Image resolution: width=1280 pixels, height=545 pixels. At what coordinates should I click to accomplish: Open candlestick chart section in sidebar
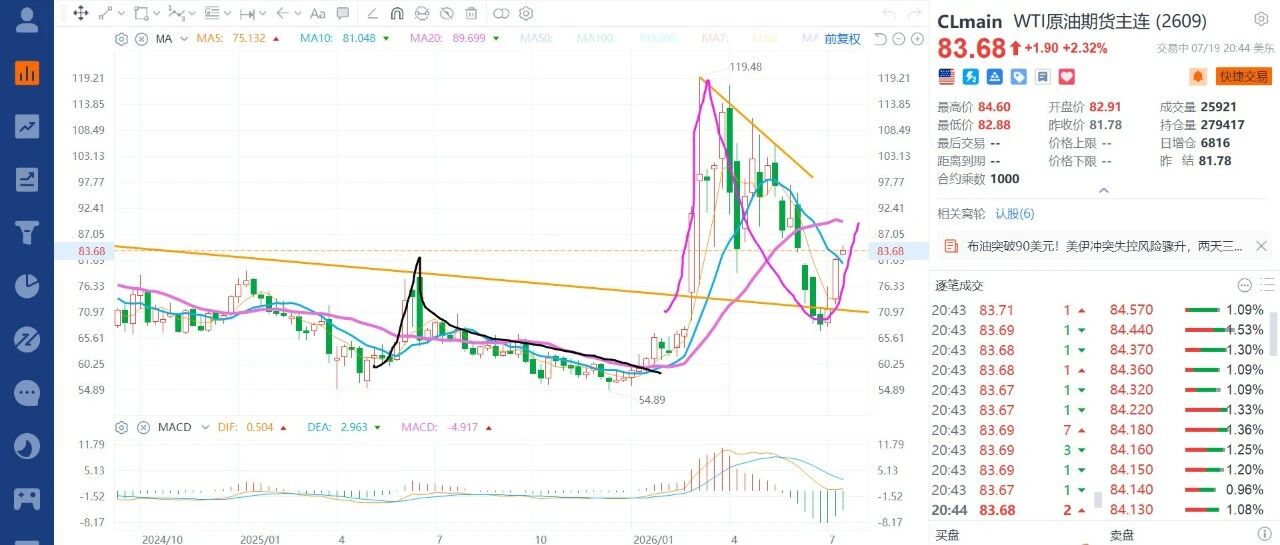click(27, 72)
